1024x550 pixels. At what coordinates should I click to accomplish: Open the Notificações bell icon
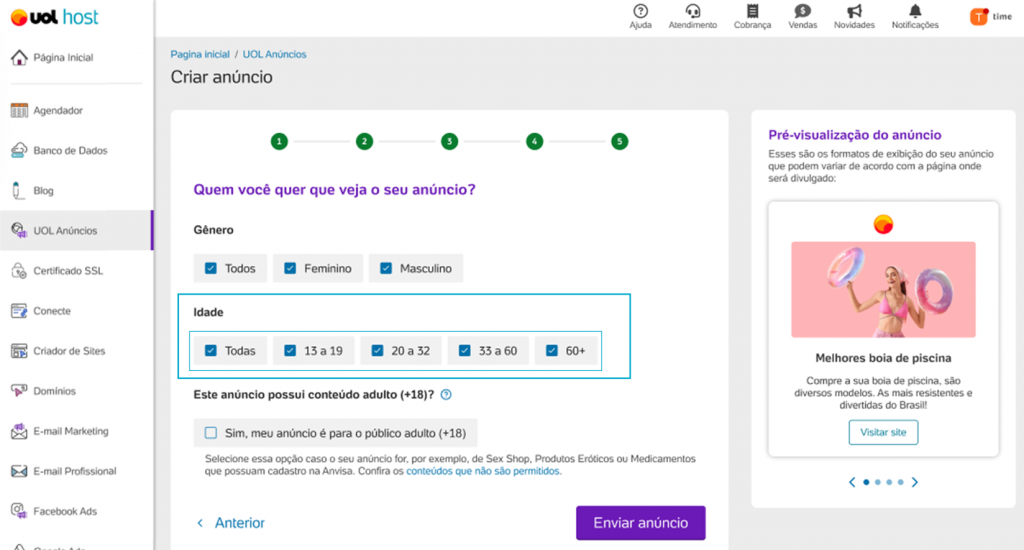click(x=916, y=11)
